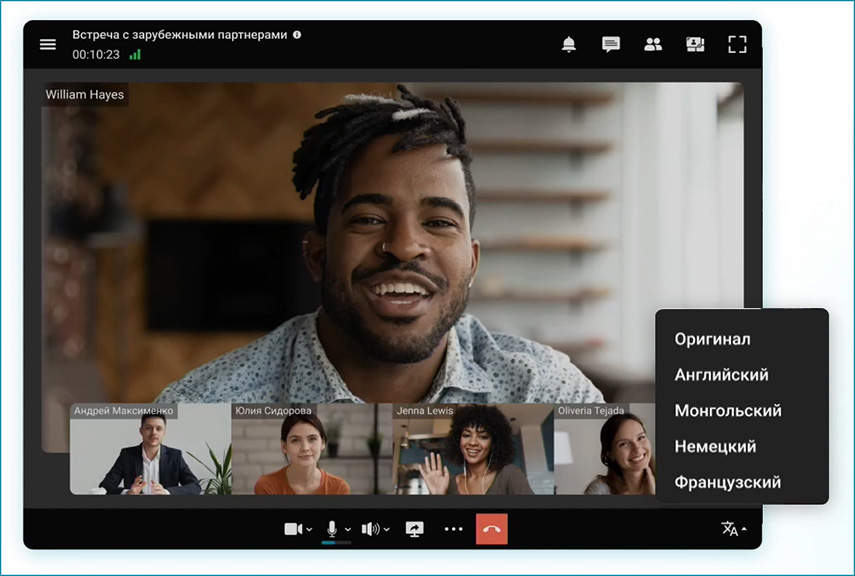Show meeting info next to the title
855x576 pixels.
[297, 34]
